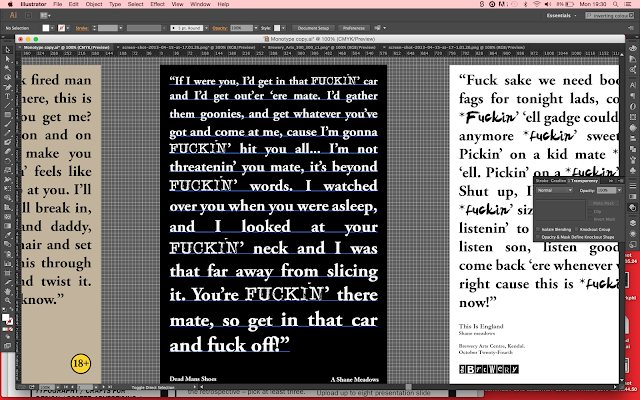640x400 pixels.
Task: Open the fill color dropdown in control bar
Action: 52,28
